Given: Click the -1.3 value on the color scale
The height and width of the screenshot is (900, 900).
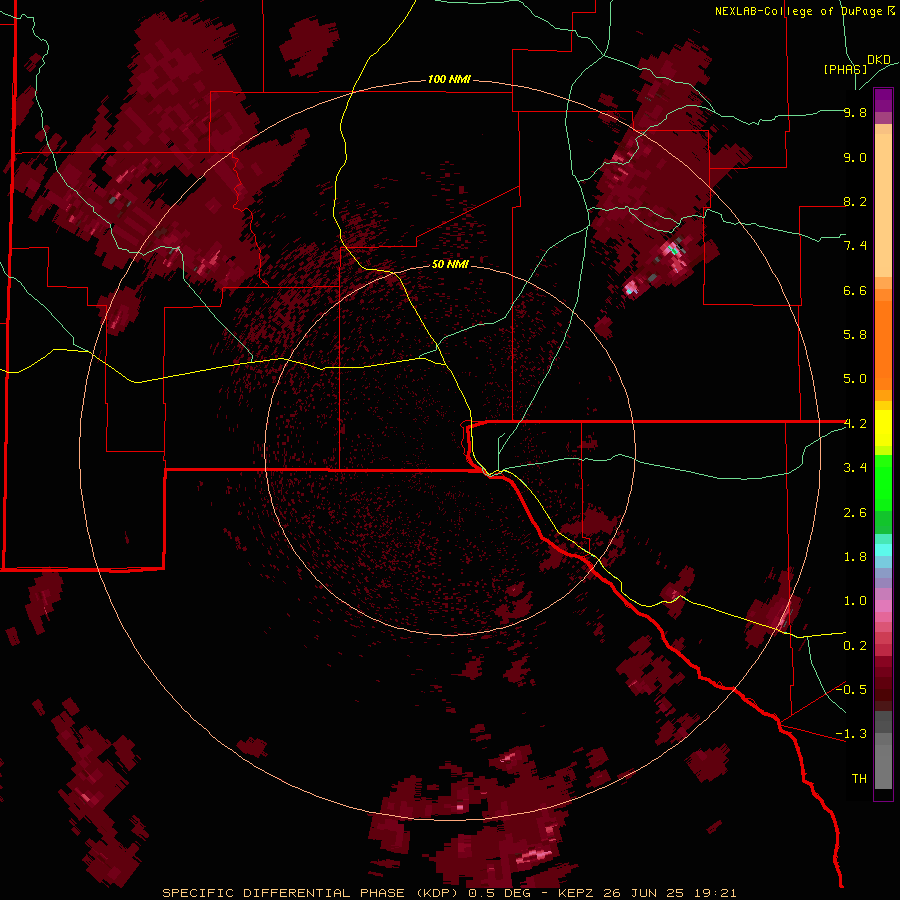Looking at the screenshot, I should [851, 734].
